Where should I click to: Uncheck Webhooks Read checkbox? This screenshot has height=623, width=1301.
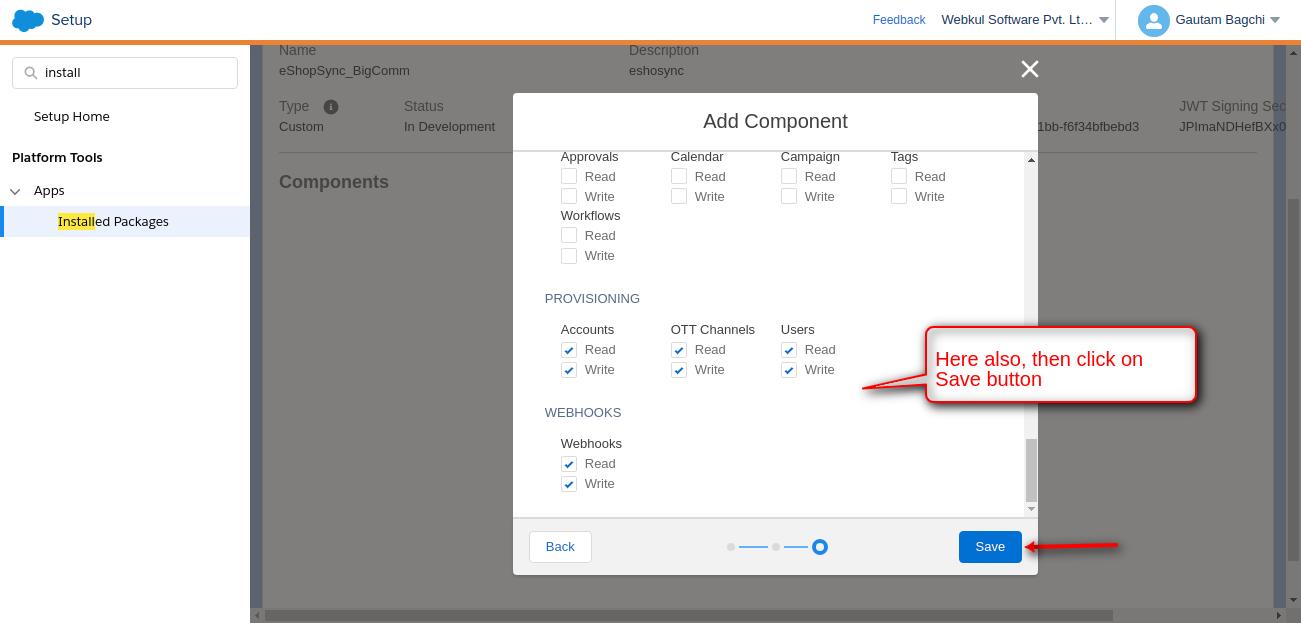[x=569, y=464]
